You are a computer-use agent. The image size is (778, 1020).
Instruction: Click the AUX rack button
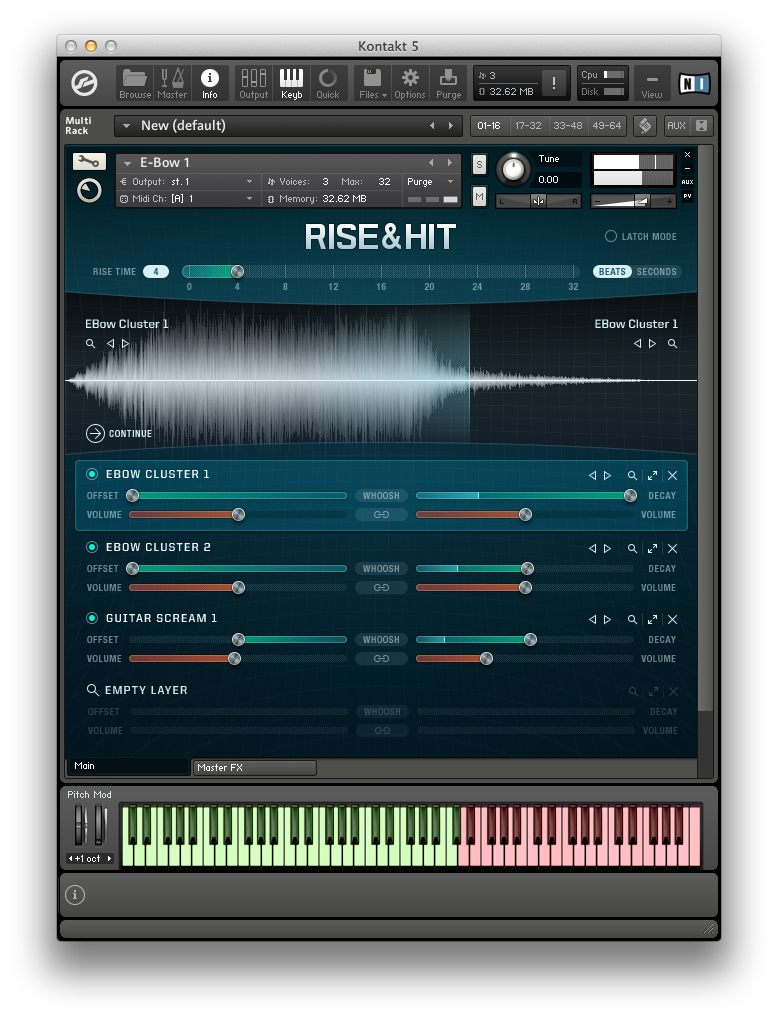[677, 126]
